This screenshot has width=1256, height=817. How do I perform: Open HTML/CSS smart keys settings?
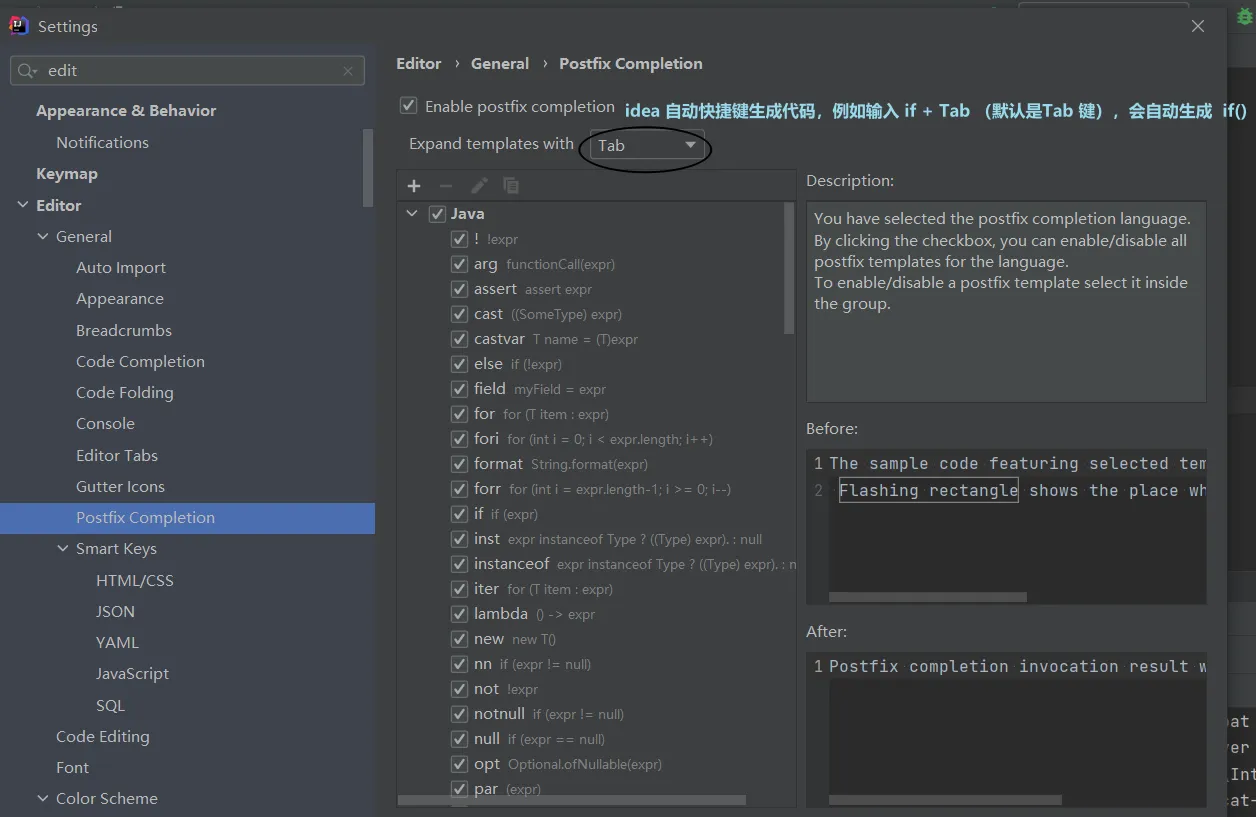[x=135, y=581]
